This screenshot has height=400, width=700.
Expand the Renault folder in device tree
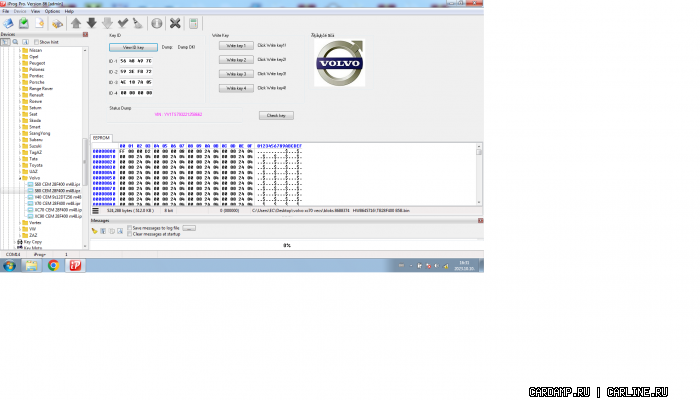pyautogui.click(x=20, y=95)
